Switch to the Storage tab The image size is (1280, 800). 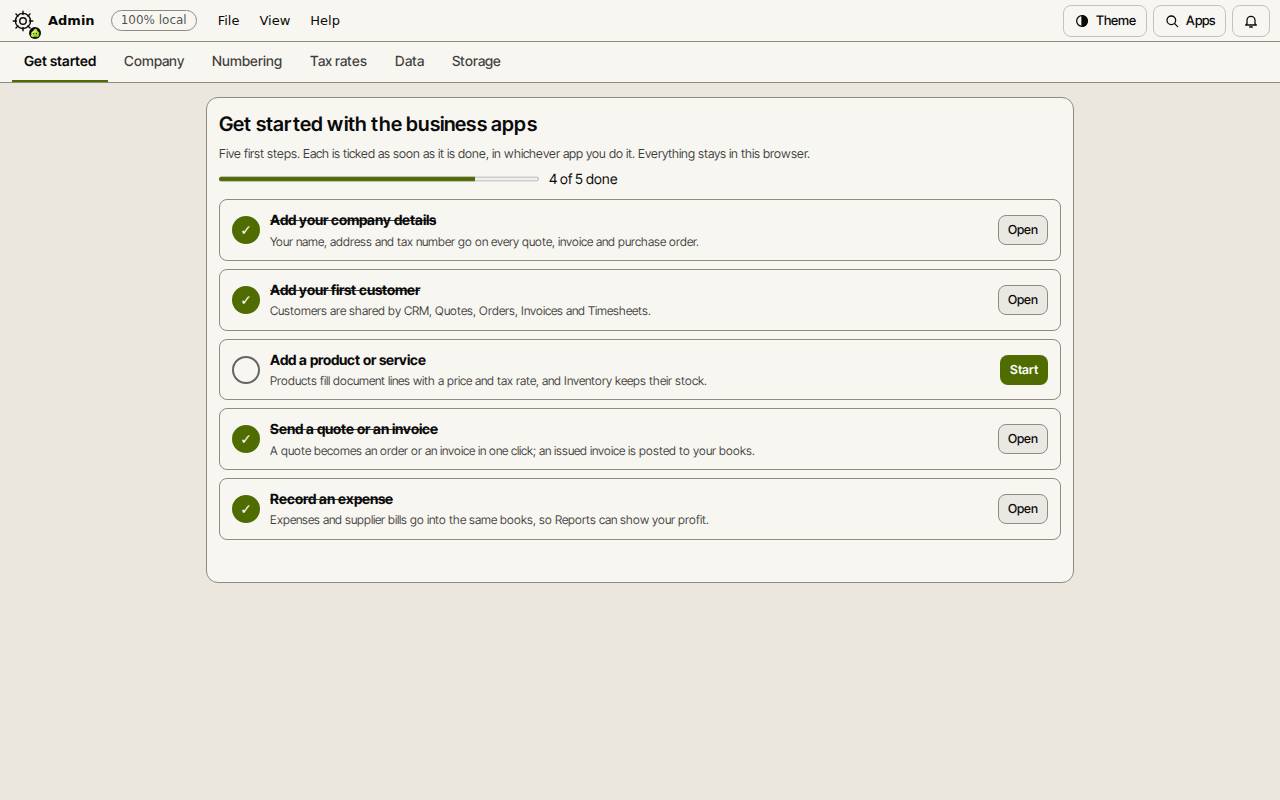coord(476,62)
